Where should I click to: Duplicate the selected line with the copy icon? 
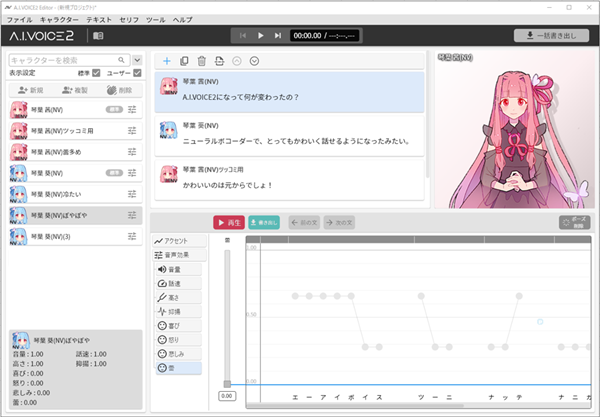point(184,61)
